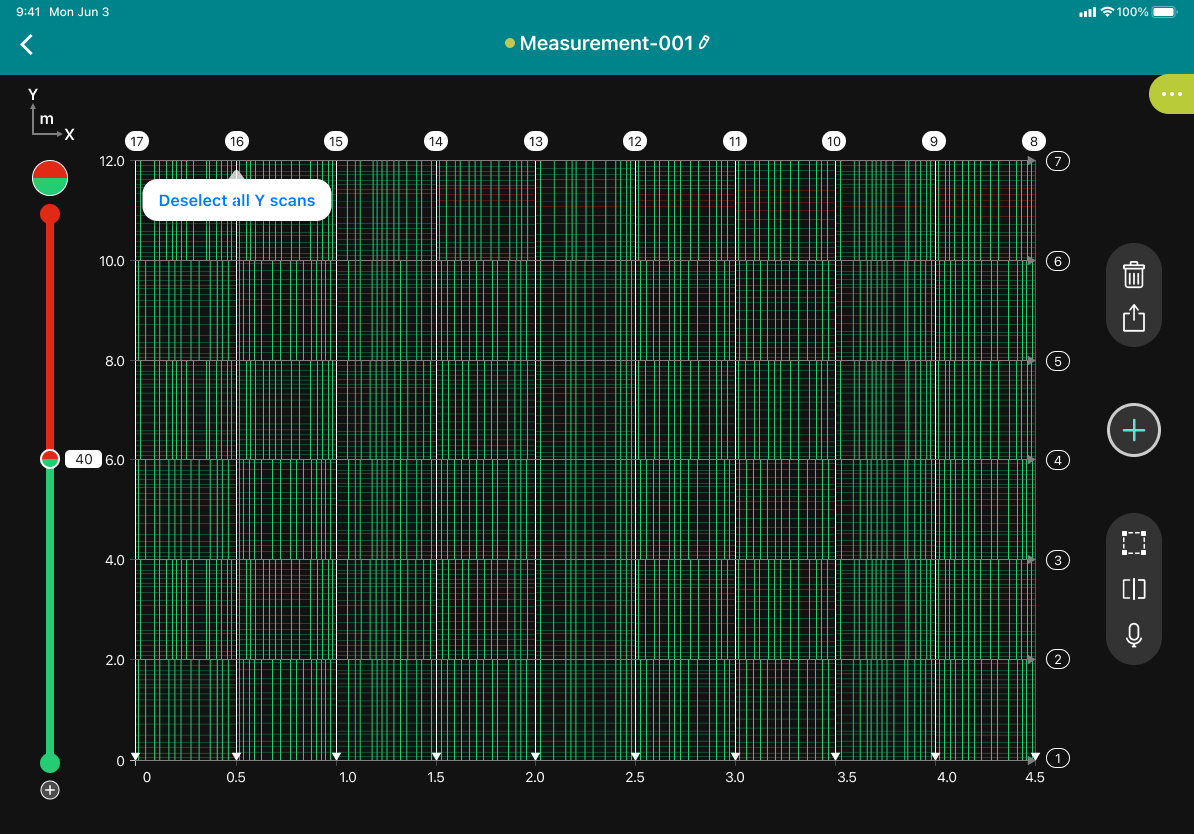Toggle Y scan line 14
This screenshot has width=1194, height=834.
(436, 141)
